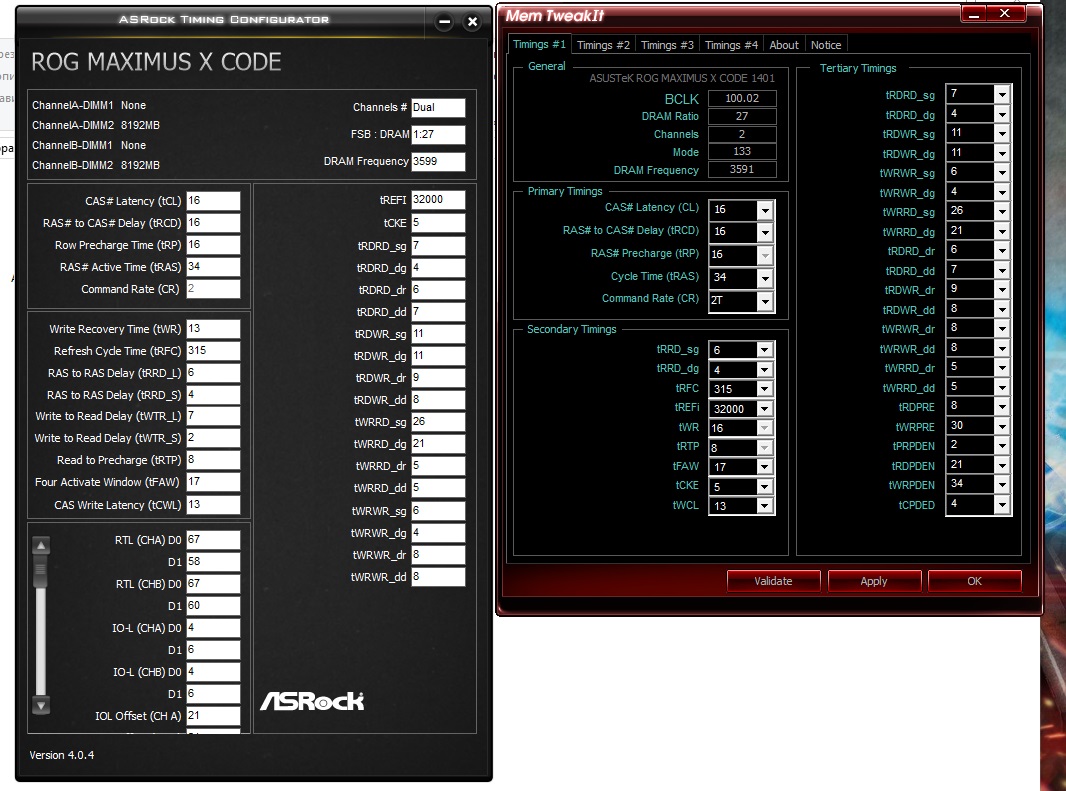
Task: Click the FSB : DRAM field
Action: click(438, 135)
